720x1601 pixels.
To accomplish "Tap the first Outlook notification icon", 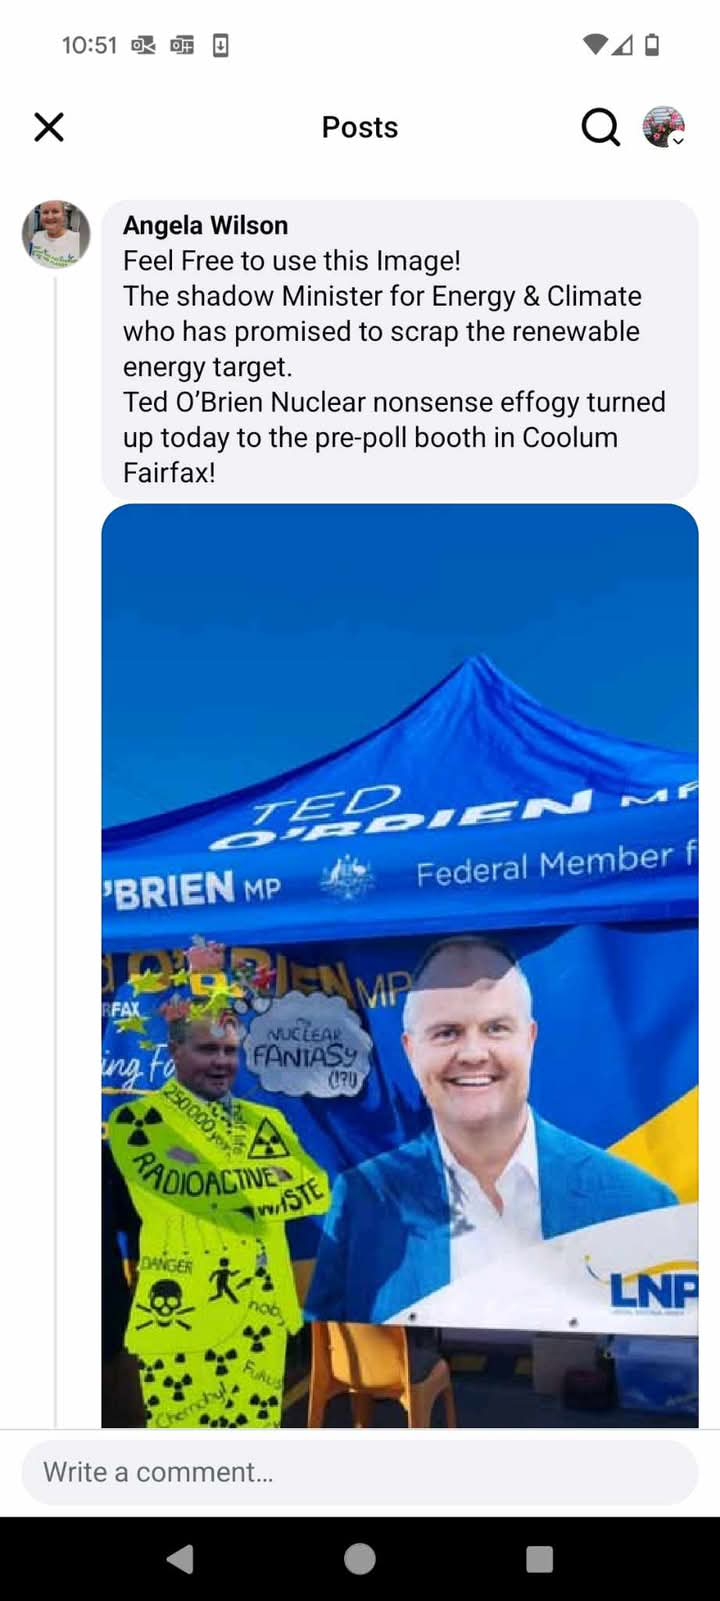I will coord(143,45).
